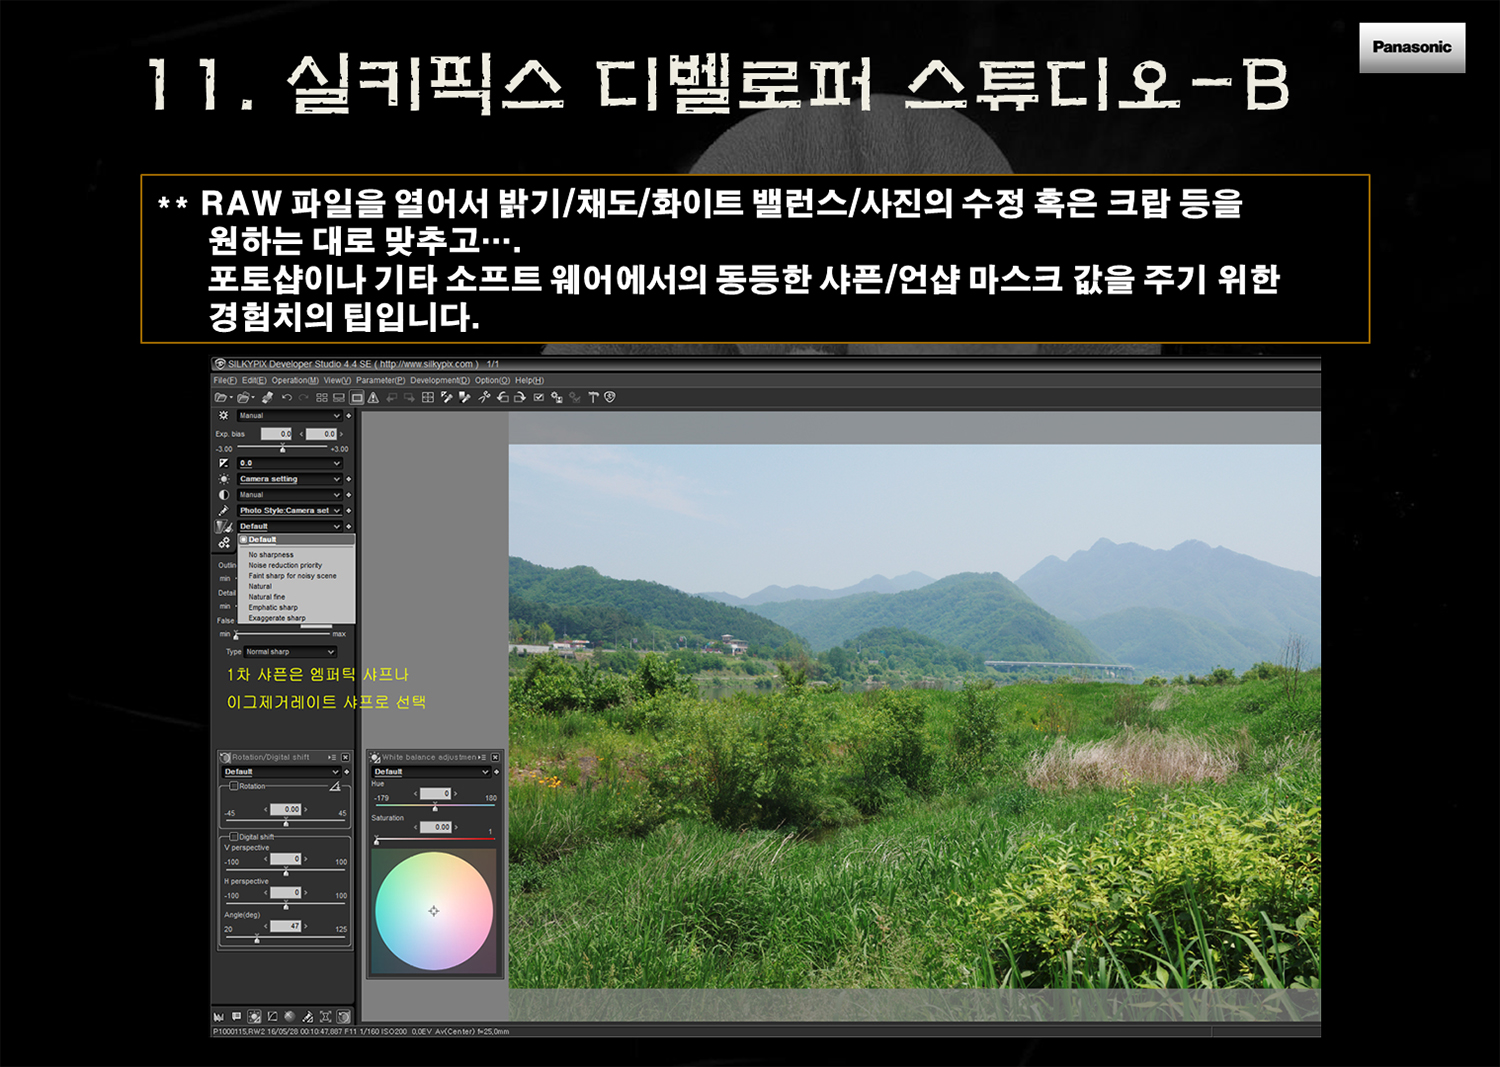1500x1067 pixels.
Task: Expand the Normal sharp type dropdown
Action: coord(330,652)
